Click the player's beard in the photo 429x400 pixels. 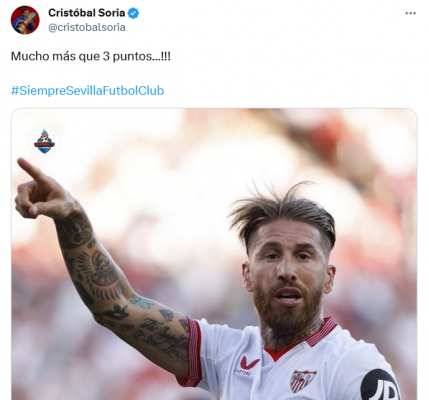tap(287, 308)
